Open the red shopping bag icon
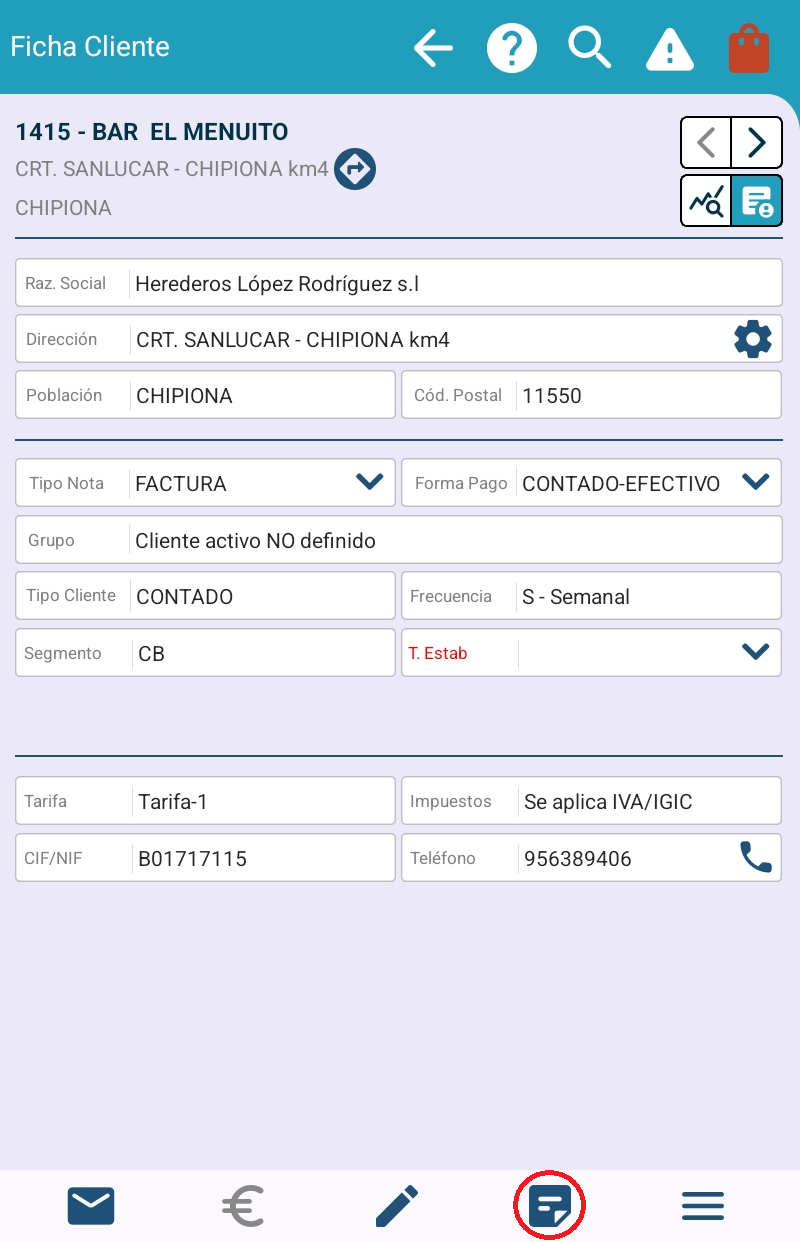 pyautogui.click(x=749, y=49)
